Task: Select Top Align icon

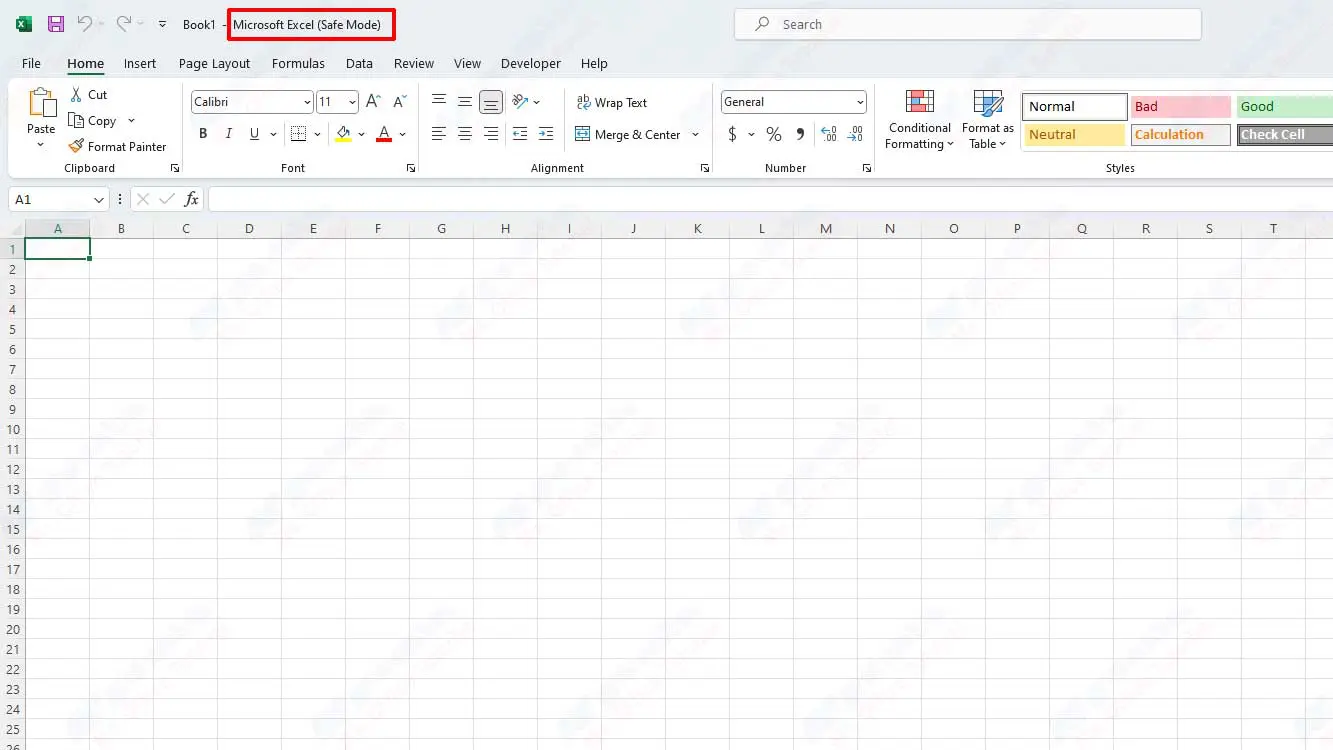Action: (438, 101)
